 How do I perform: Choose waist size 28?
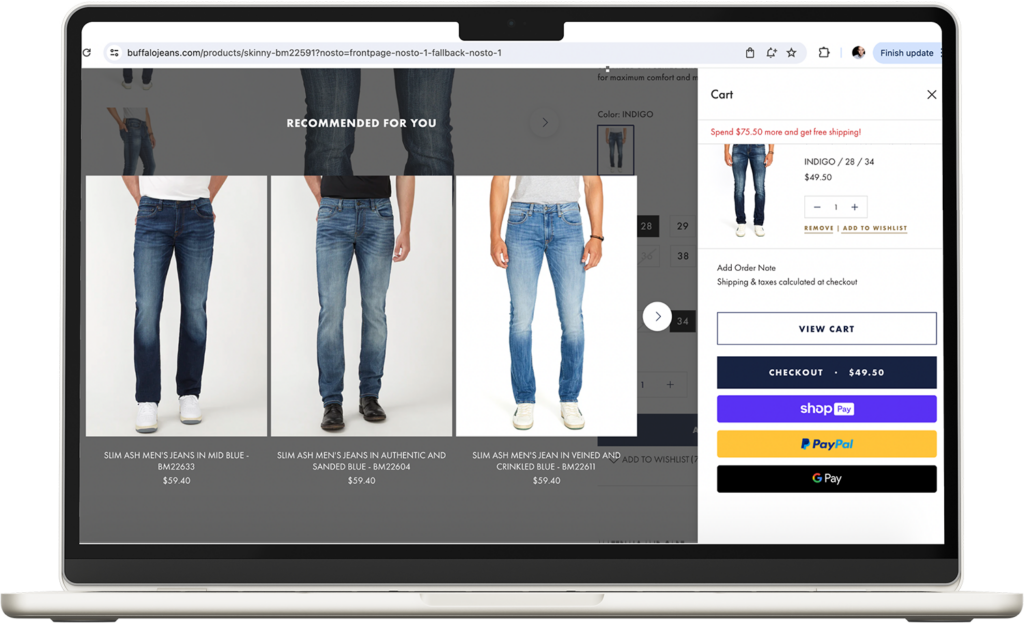coord(647,226)
